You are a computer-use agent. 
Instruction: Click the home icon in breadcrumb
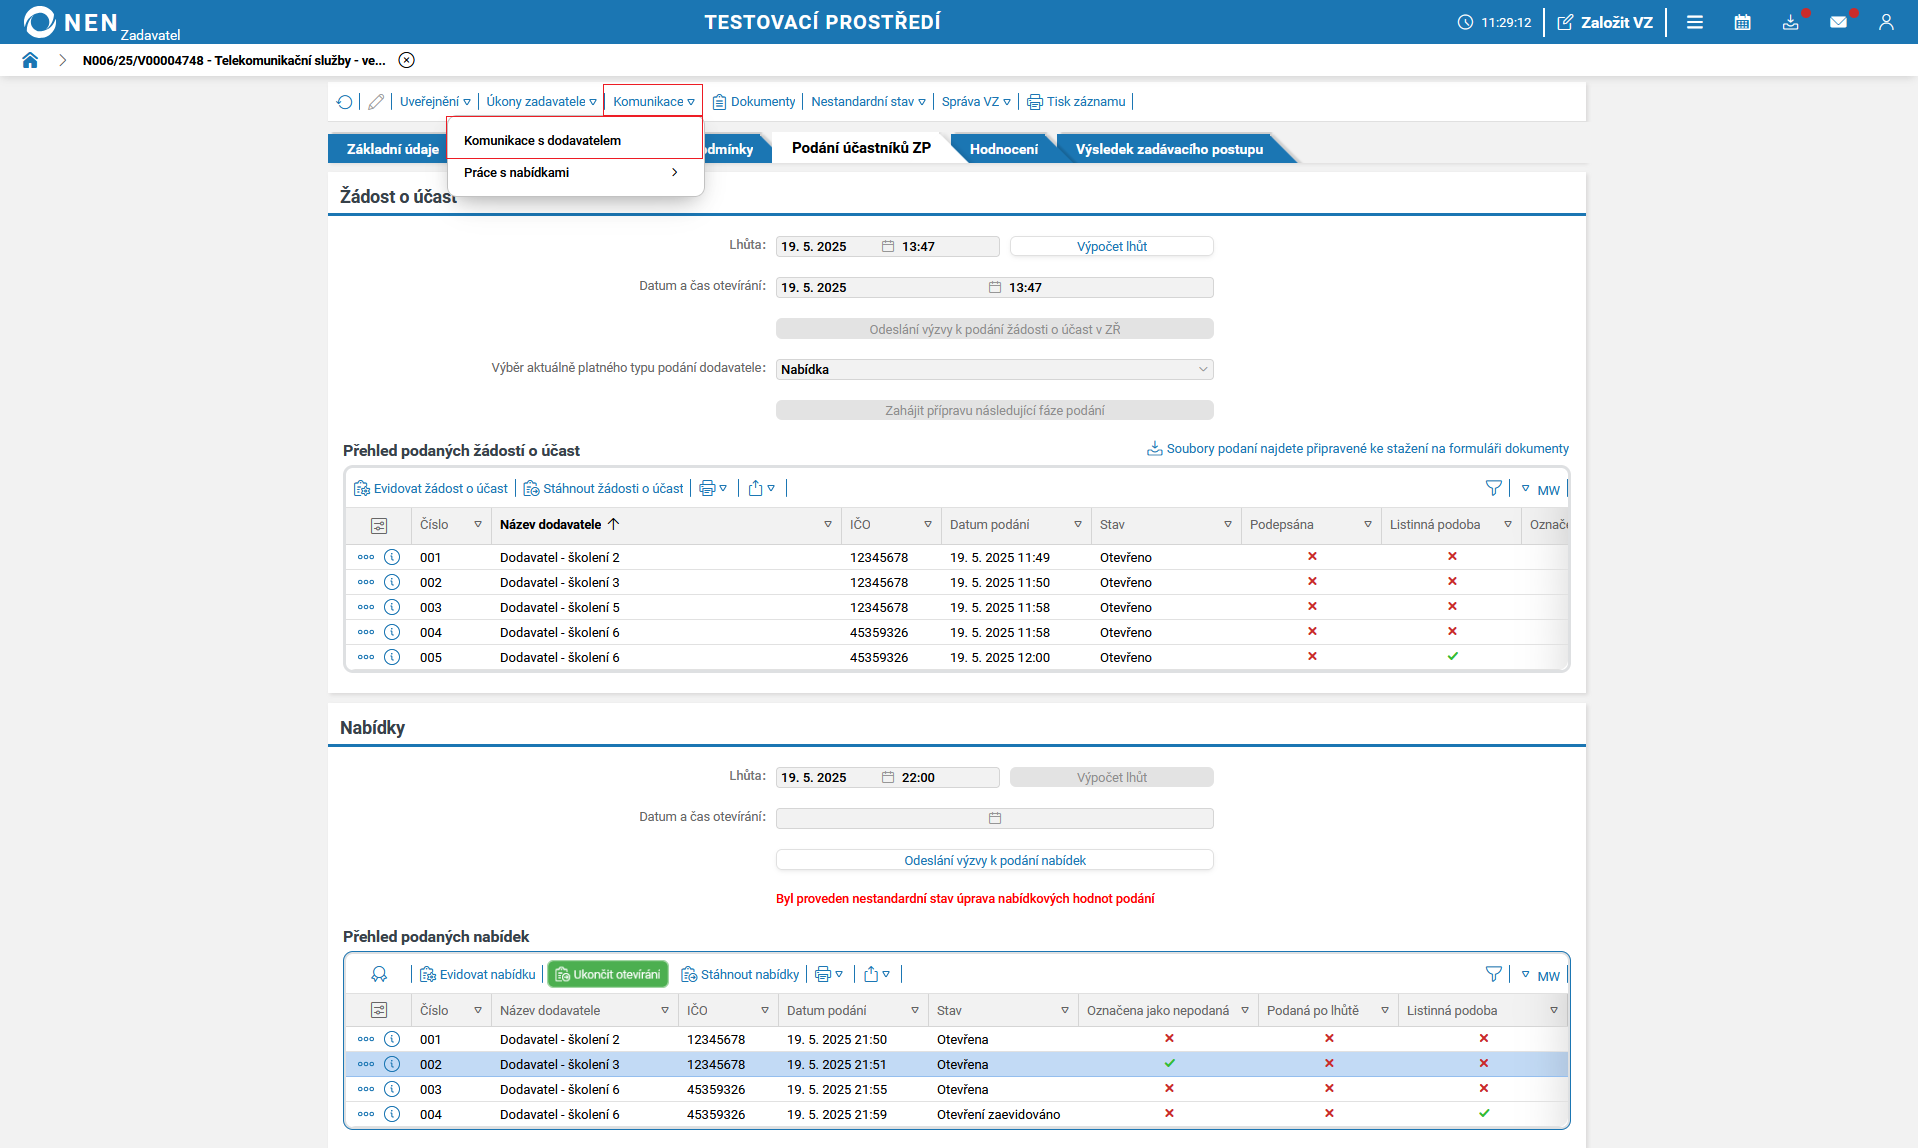click(30, 60)
